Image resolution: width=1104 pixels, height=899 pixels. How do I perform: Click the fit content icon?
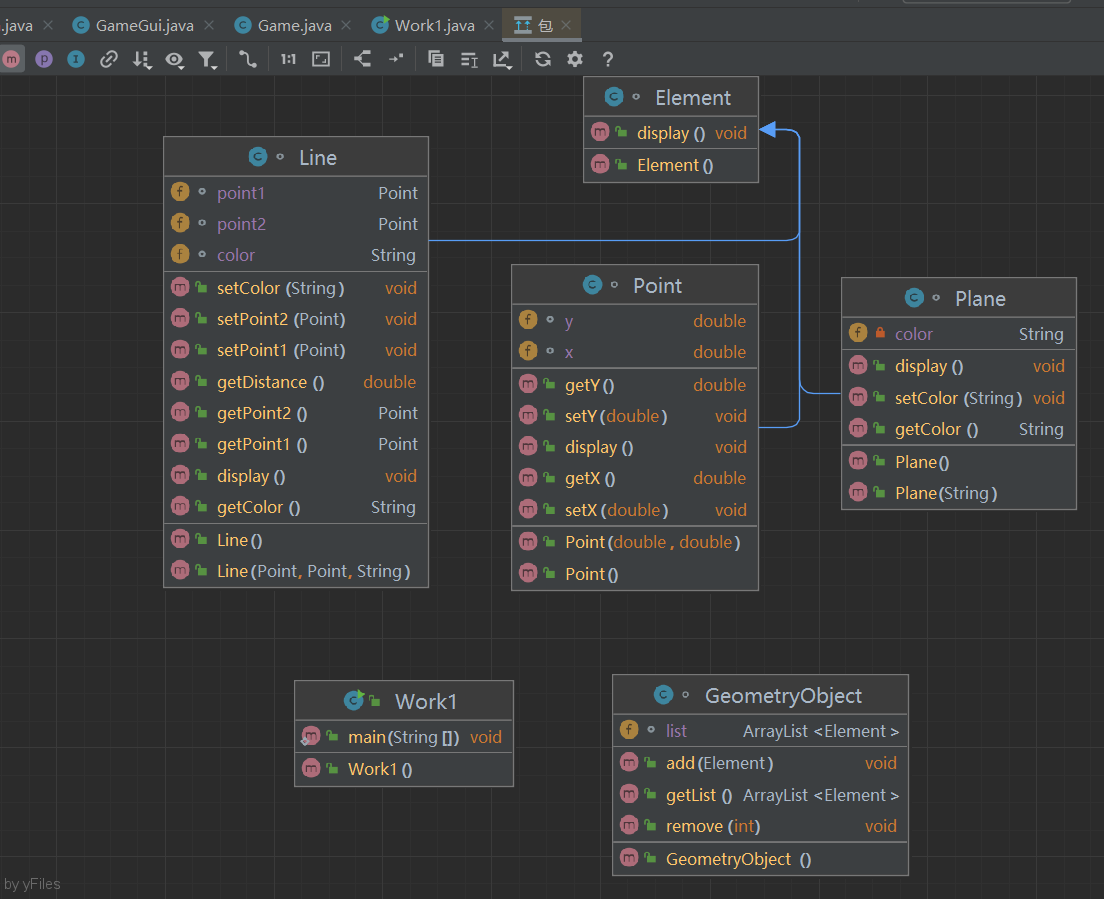321,59
